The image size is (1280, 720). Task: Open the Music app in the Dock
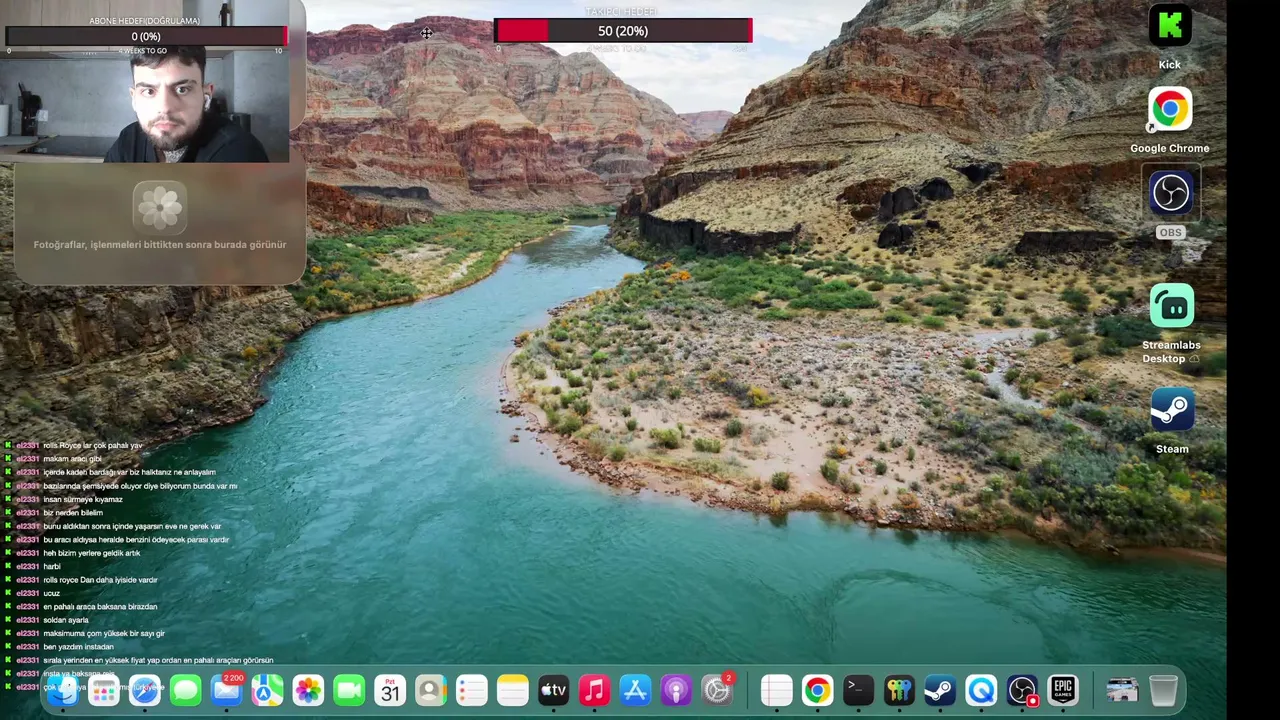(594, 690)
